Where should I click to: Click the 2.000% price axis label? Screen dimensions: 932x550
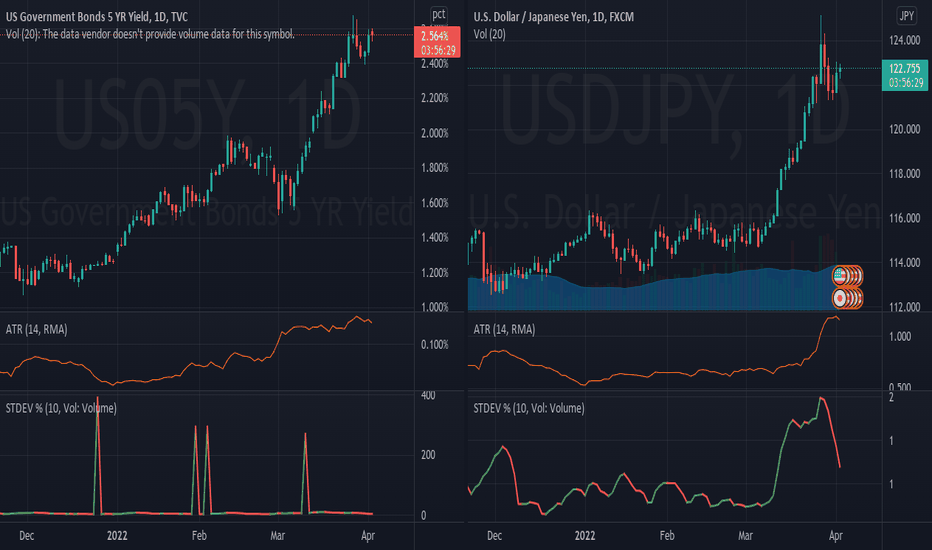(434, 133)
